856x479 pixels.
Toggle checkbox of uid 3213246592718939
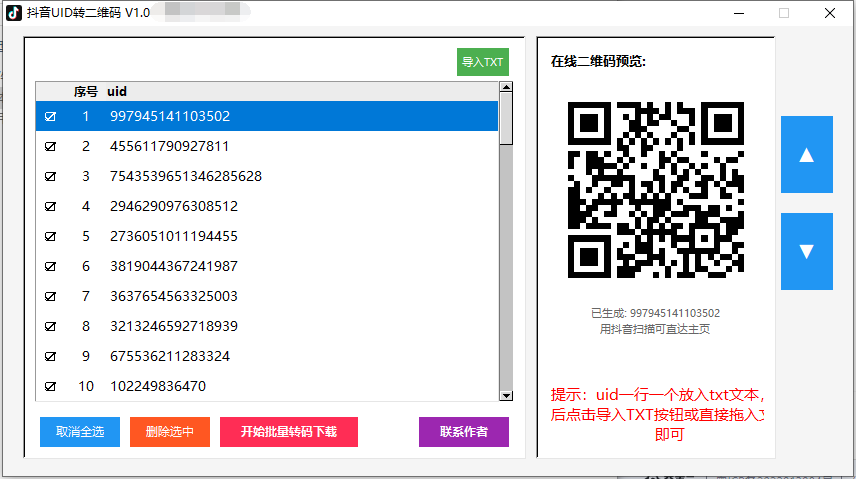50,327
